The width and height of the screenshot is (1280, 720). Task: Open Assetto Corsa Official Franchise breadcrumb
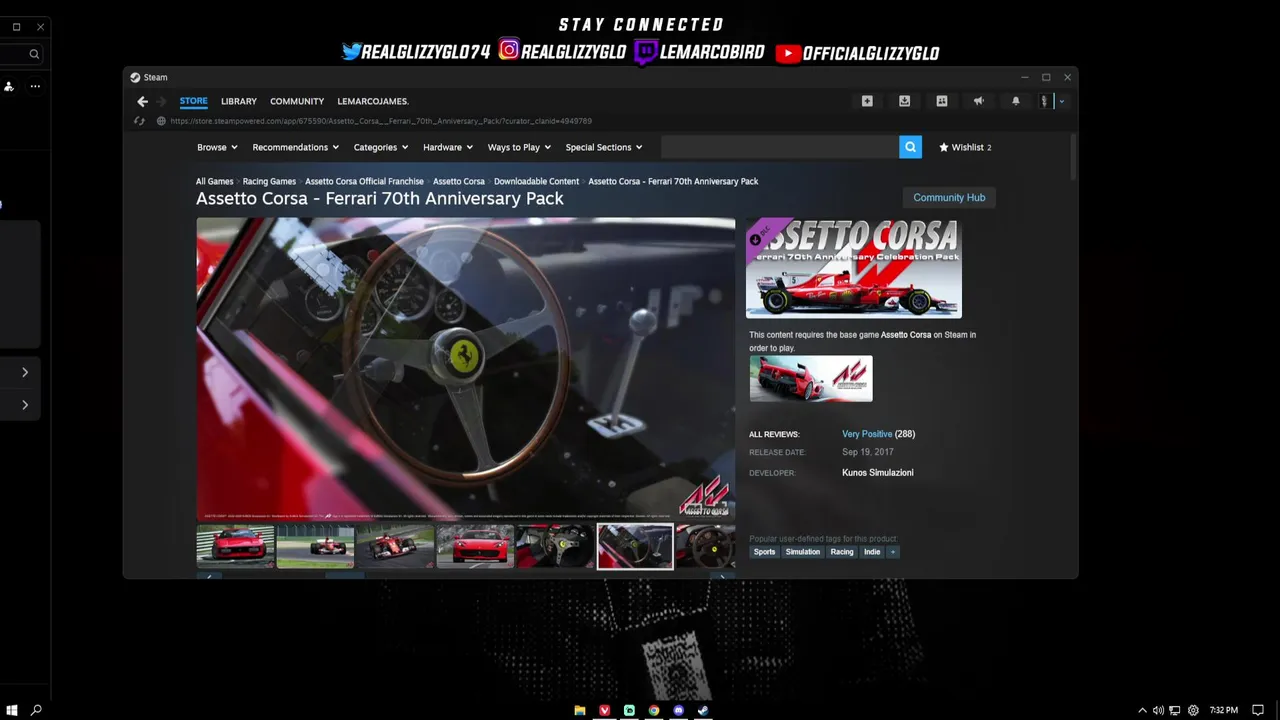tap(364, 181)
